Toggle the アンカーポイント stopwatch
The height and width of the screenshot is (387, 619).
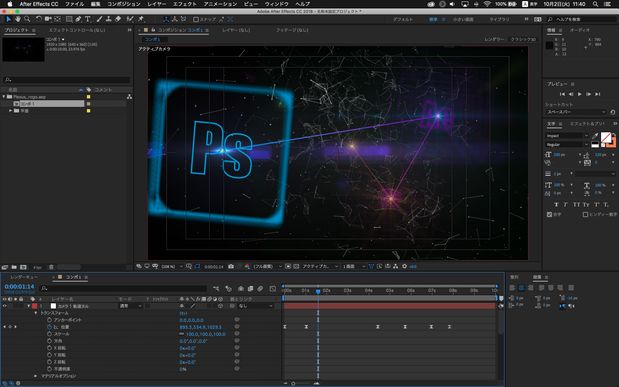(49, 320)
